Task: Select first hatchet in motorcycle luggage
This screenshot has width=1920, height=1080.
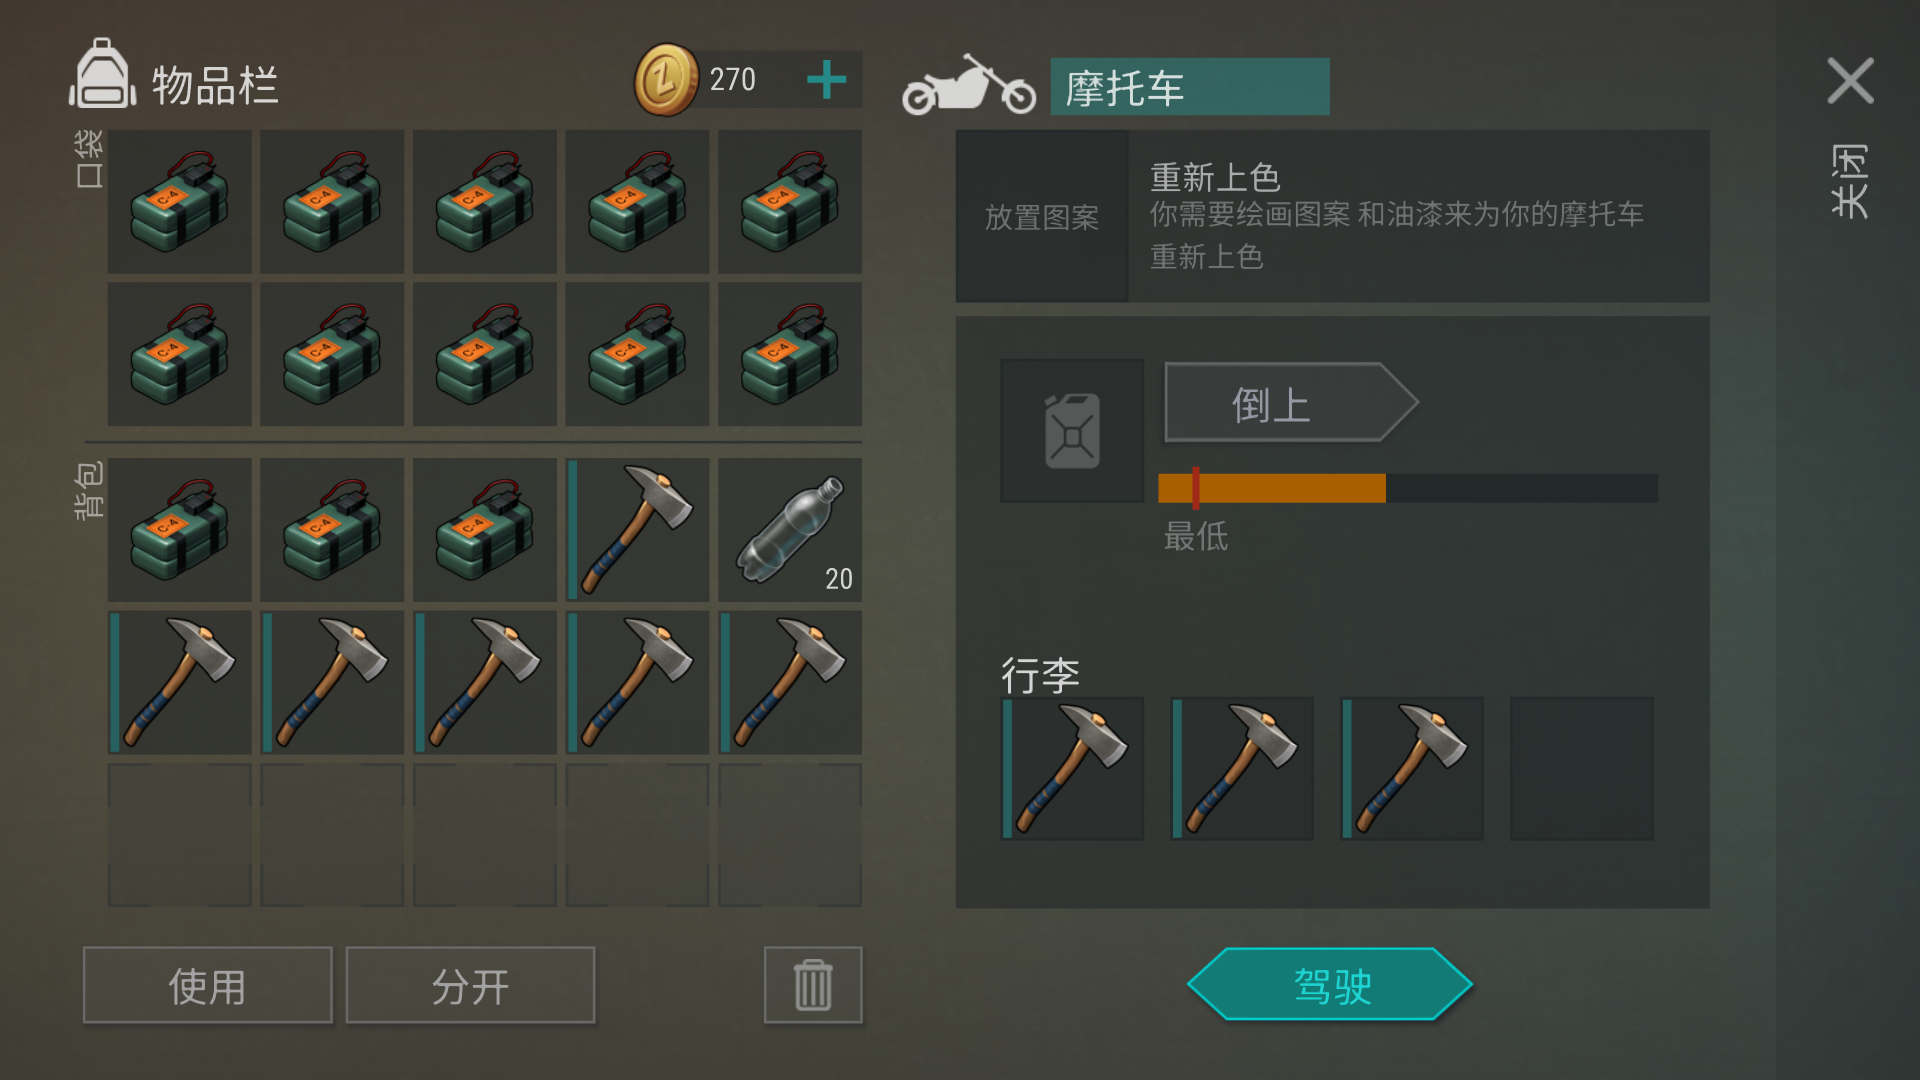Action: [x=1072, y=768]
